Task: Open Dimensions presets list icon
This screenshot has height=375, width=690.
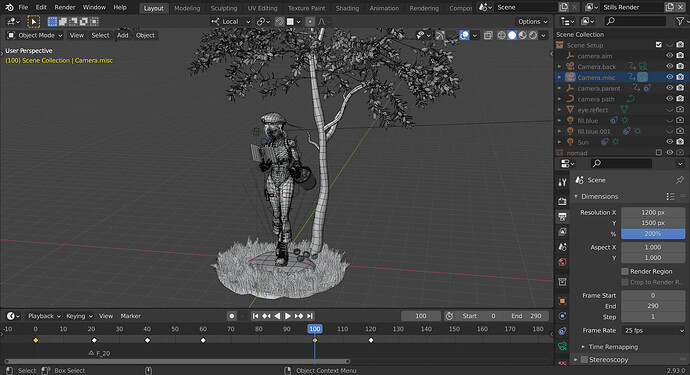Action: coord(670,196)
